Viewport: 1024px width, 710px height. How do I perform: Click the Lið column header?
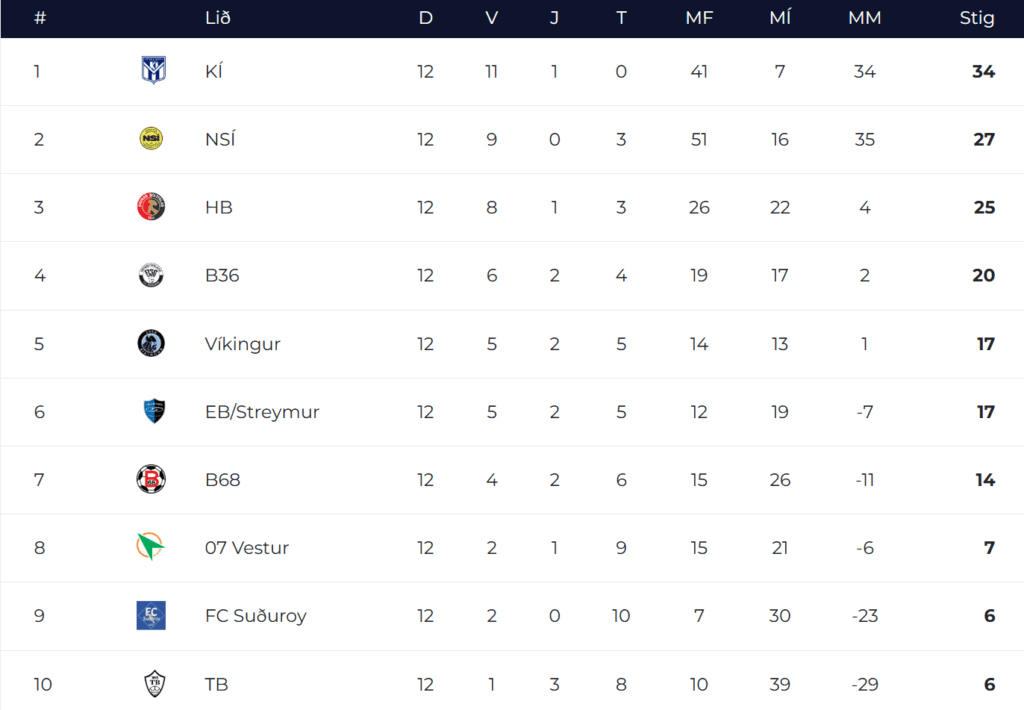(x=217, y=18)
